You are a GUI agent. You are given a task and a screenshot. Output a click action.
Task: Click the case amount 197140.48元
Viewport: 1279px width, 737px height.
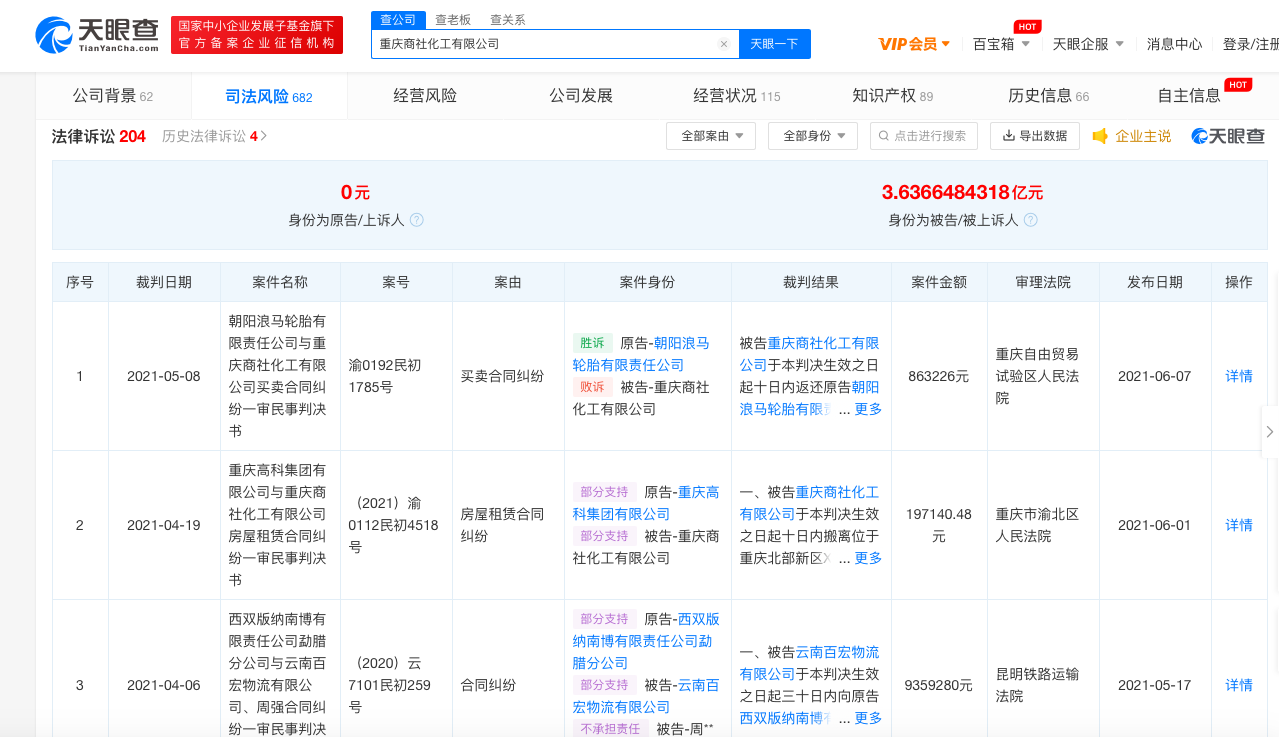click(939, 525)
